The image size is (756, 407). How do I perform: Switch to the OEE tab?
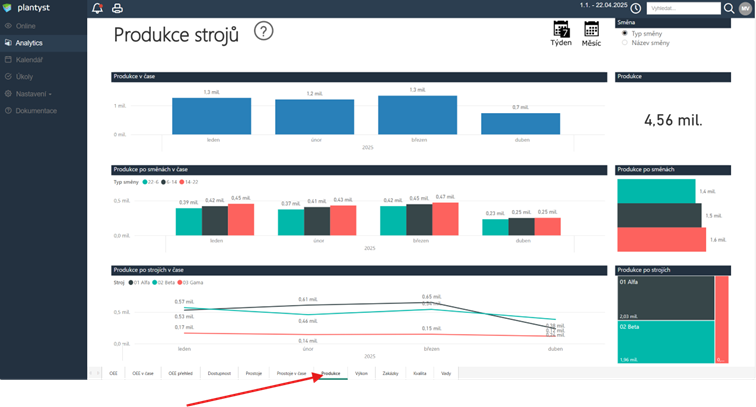113,373
